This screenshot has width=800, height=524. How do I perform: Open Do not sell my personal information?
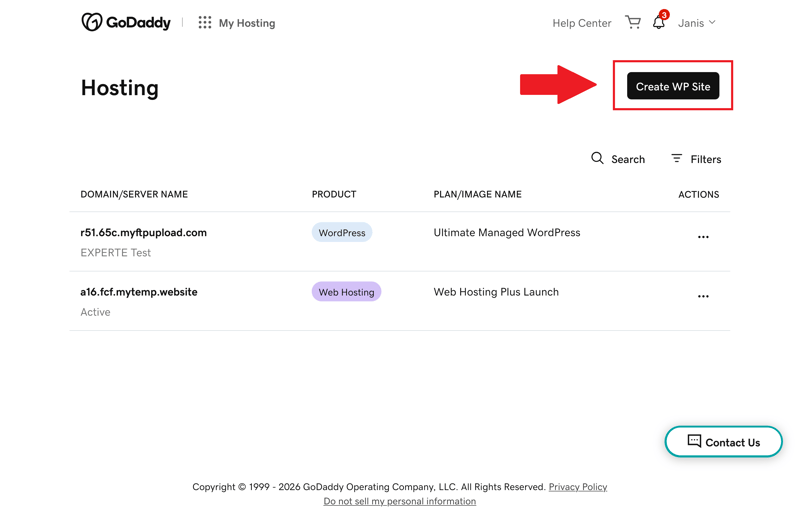tap(399, 501)
